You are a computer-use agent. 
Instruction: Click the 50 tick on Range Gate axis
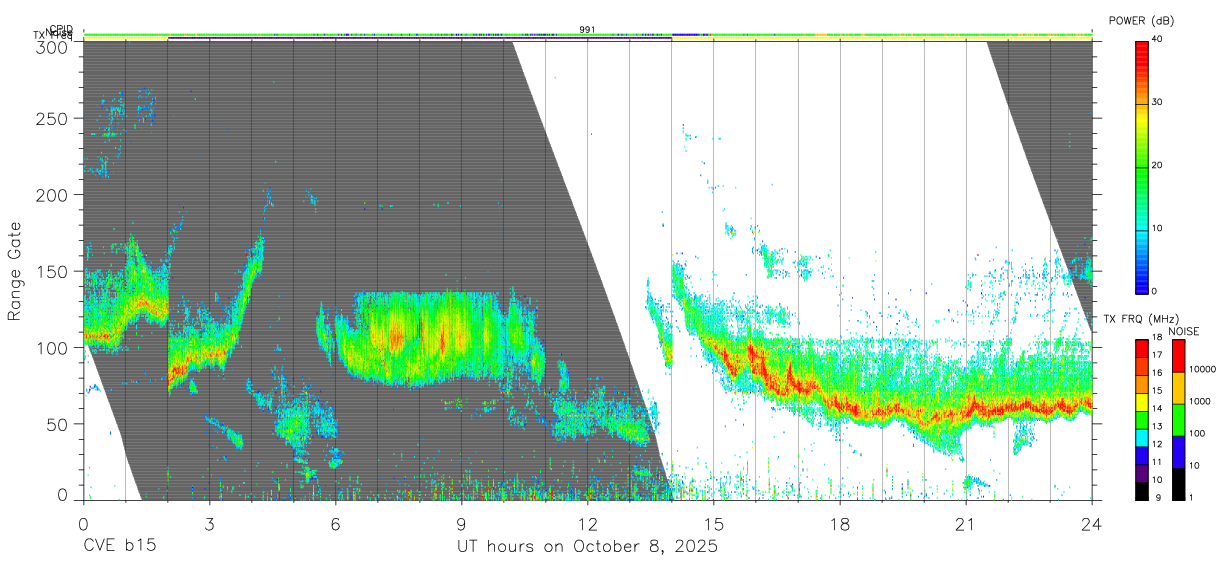click(59, 424)
